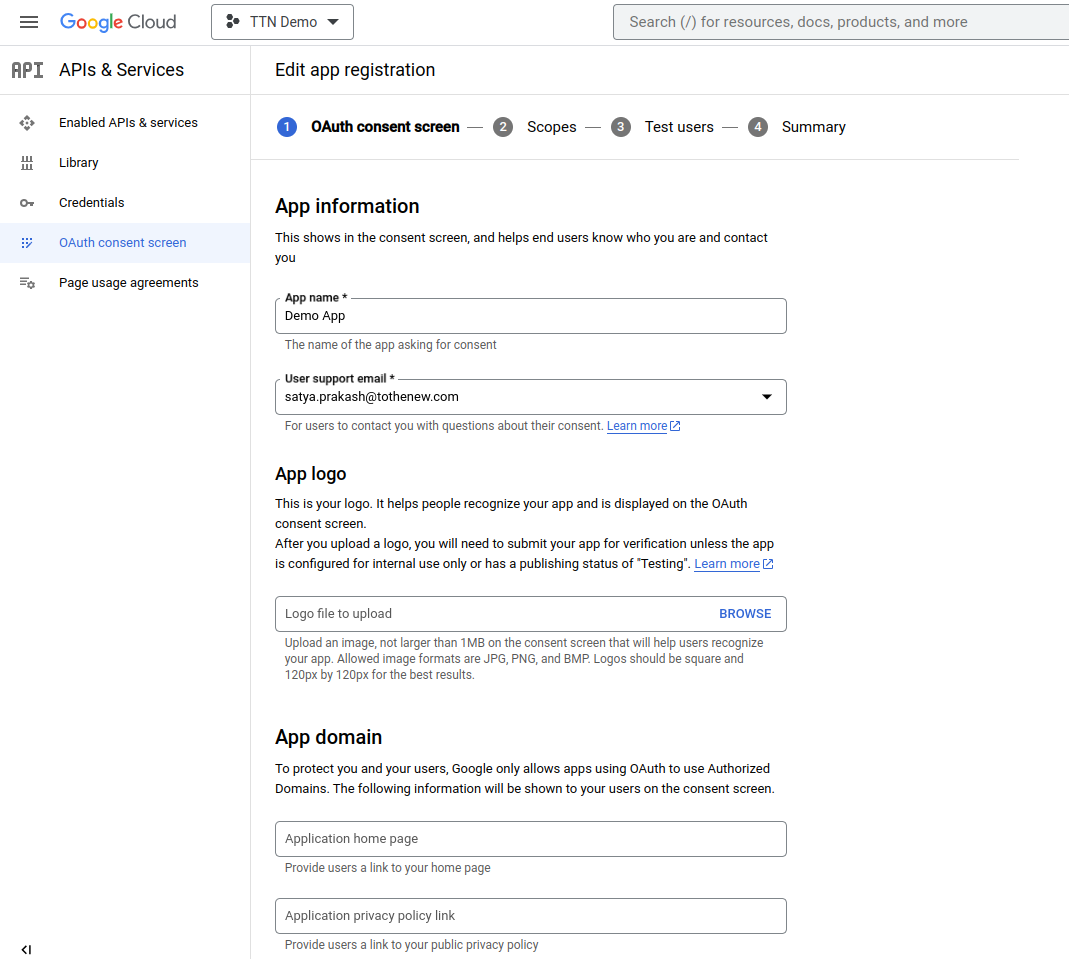Viewport: 1069px width, 959px height.
Task: Open the hamburger navigation menu
Action: (x=29, y=22)
